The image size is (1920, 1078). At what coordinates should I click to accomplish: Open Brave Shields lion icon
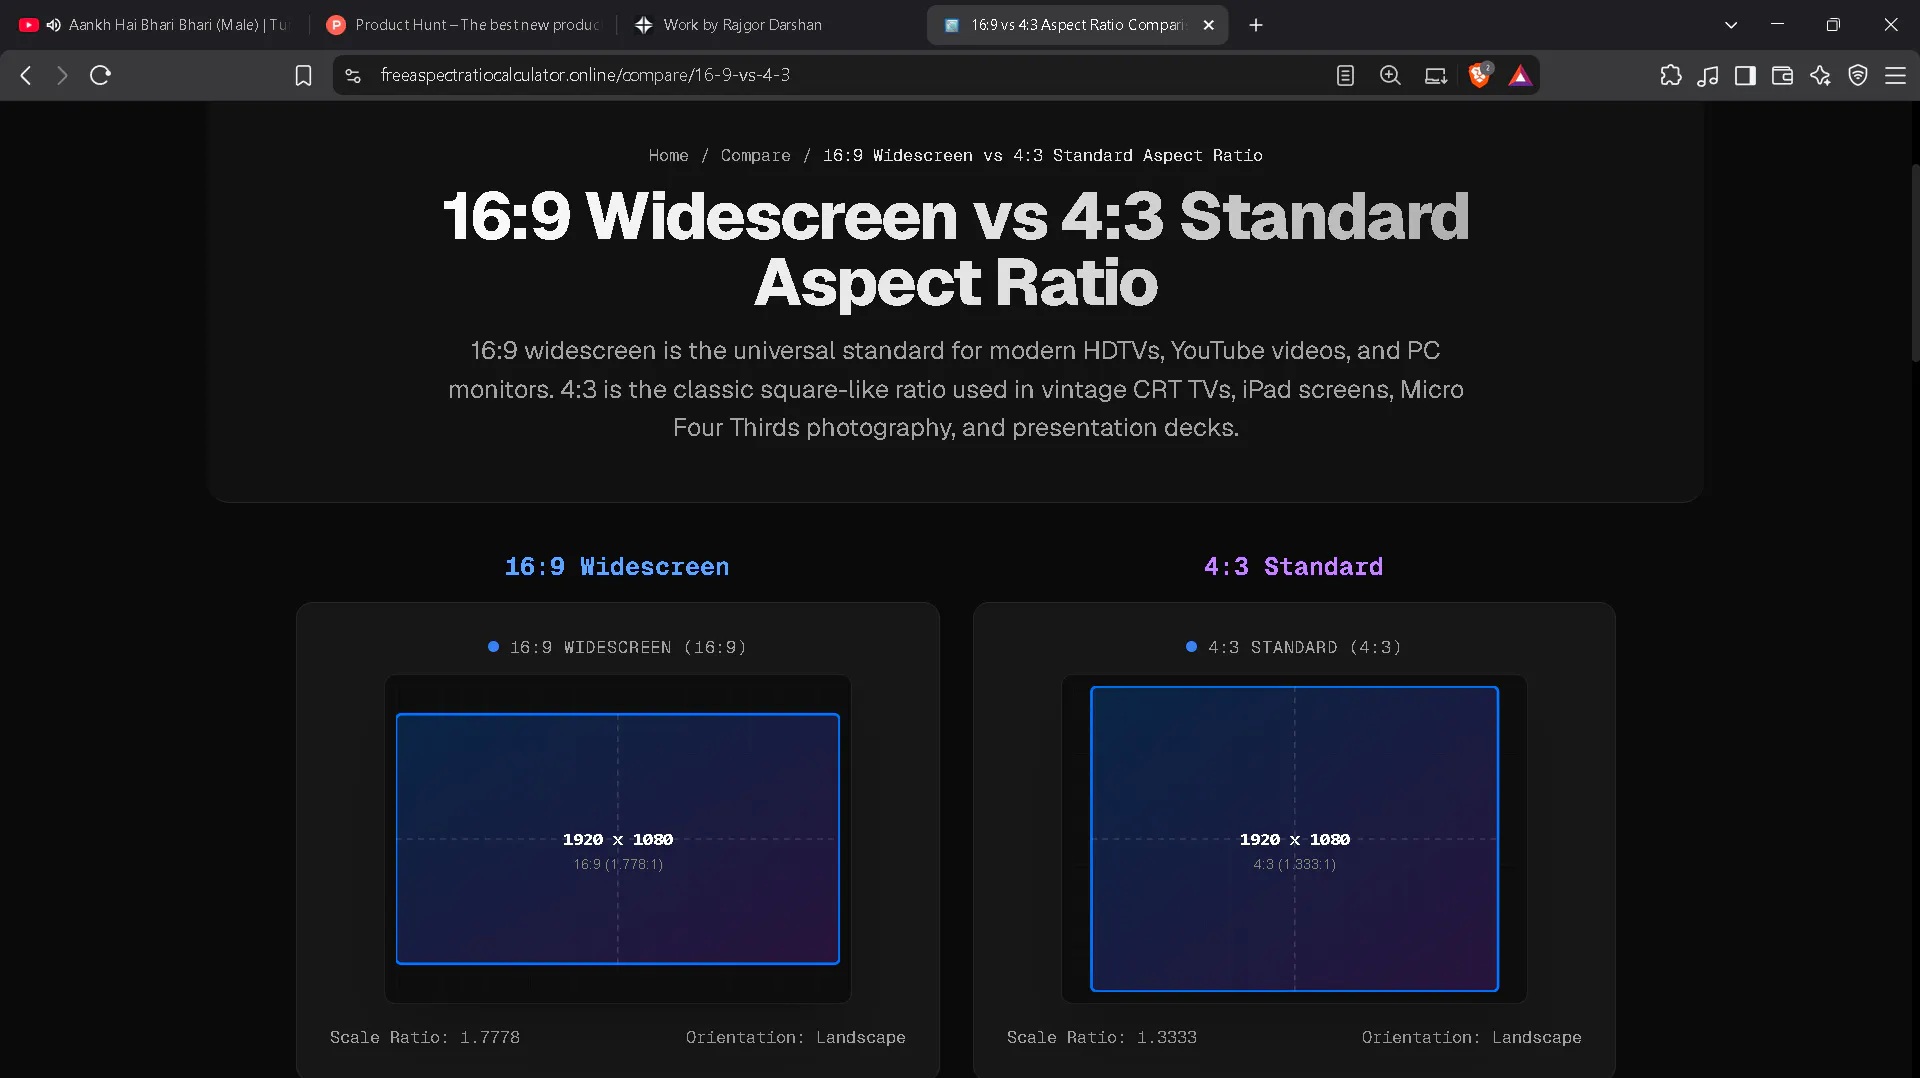pos(1480,75)
